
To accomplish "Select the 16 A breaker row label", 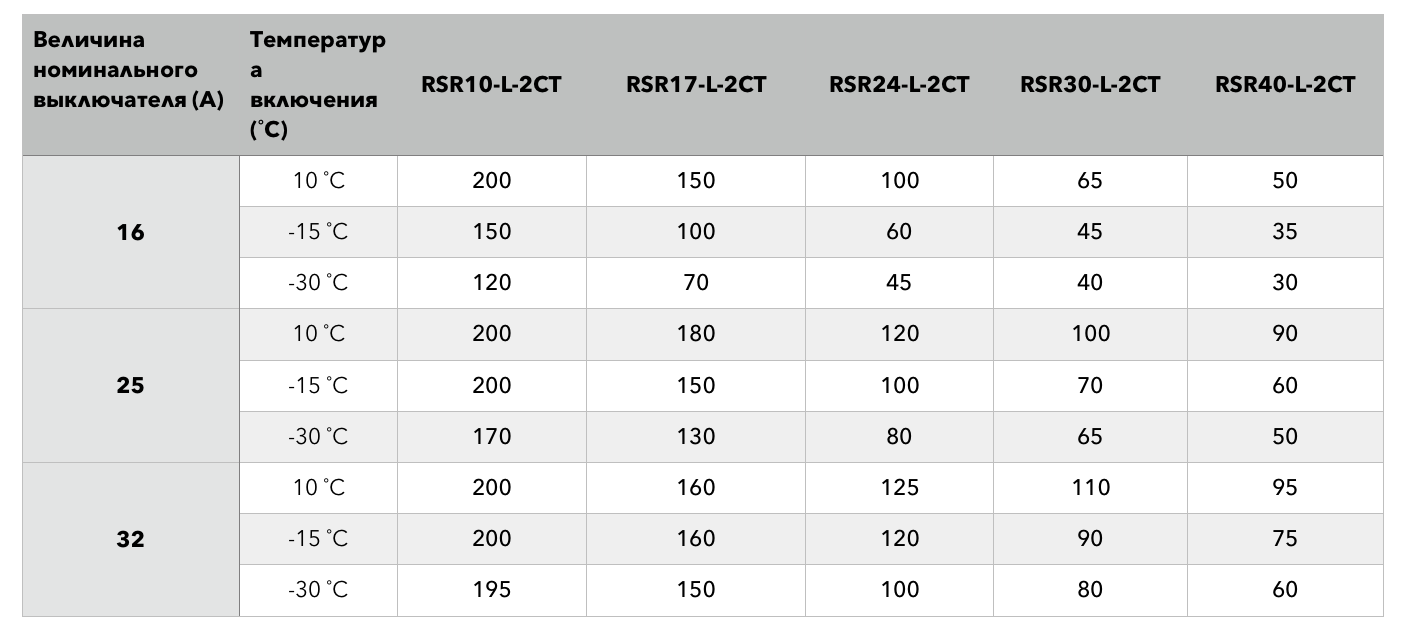I will click(x=130, y=232).
